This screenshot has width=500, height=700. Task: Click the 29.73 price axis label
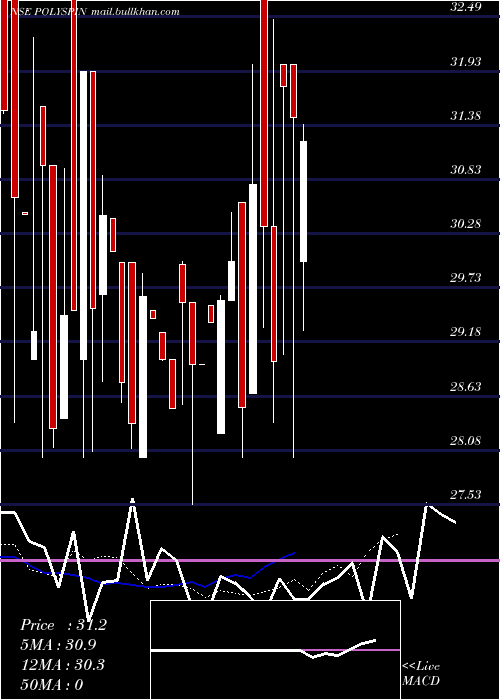[x=466, y=278]
